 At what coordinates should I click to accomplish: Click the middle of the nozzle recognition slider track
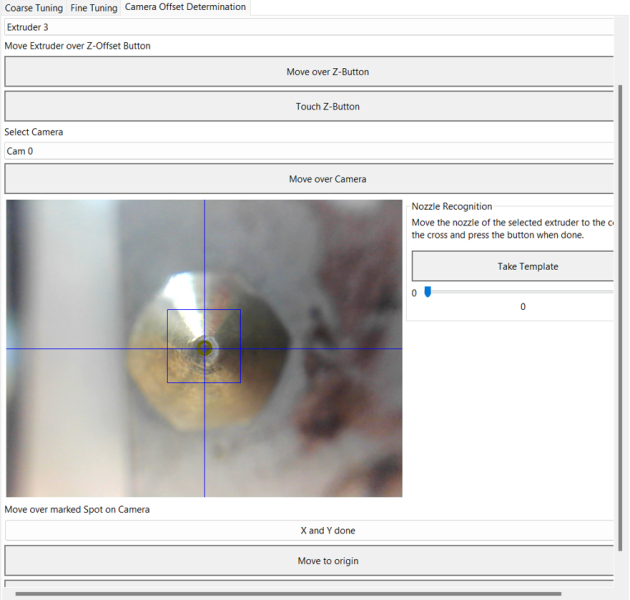[x=518, y=292]
